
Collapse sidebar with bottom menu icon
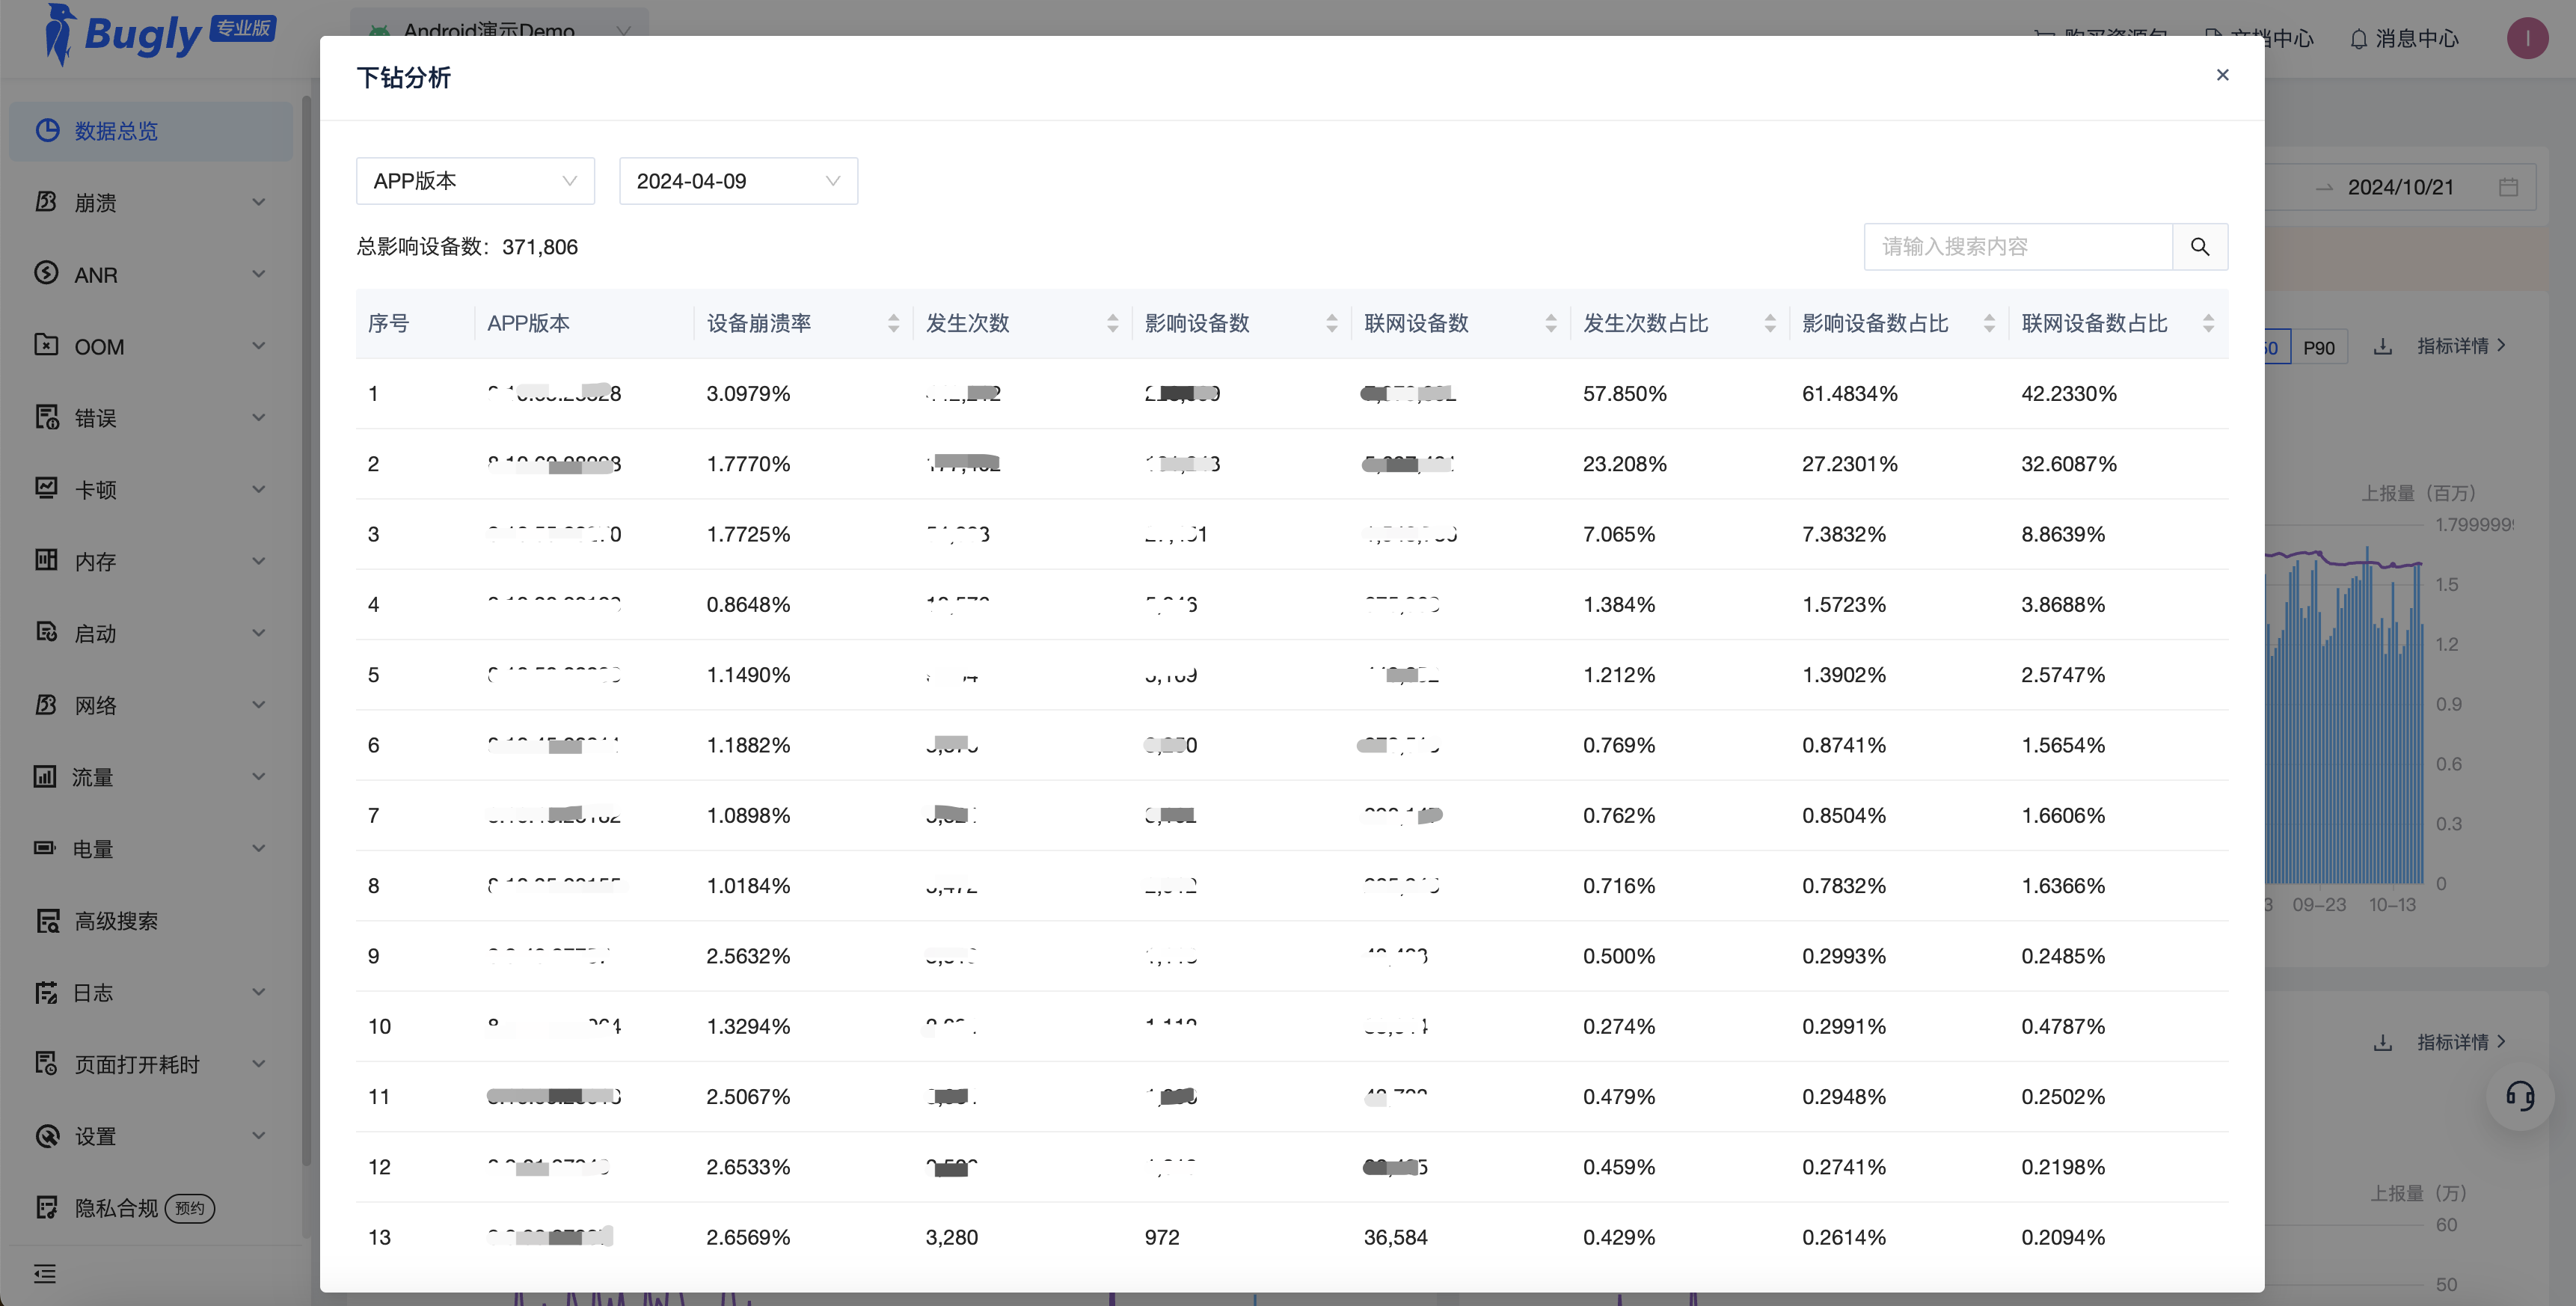(x=45, y=1273)
